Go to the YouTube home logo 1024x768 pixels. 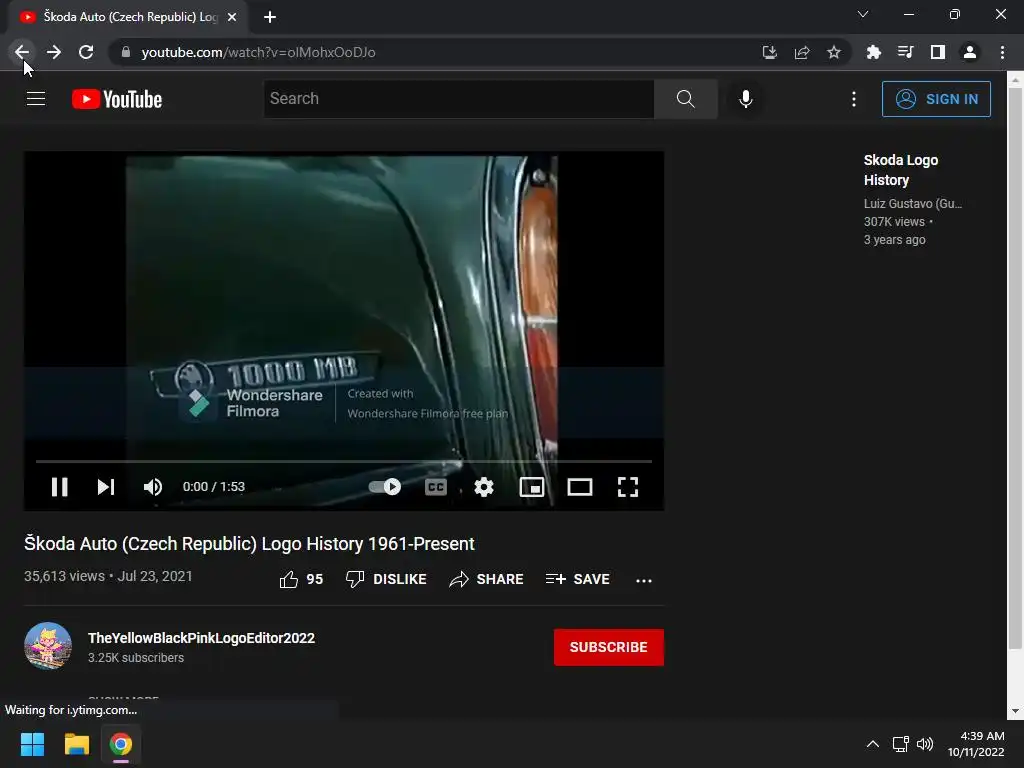pos(117,99)
